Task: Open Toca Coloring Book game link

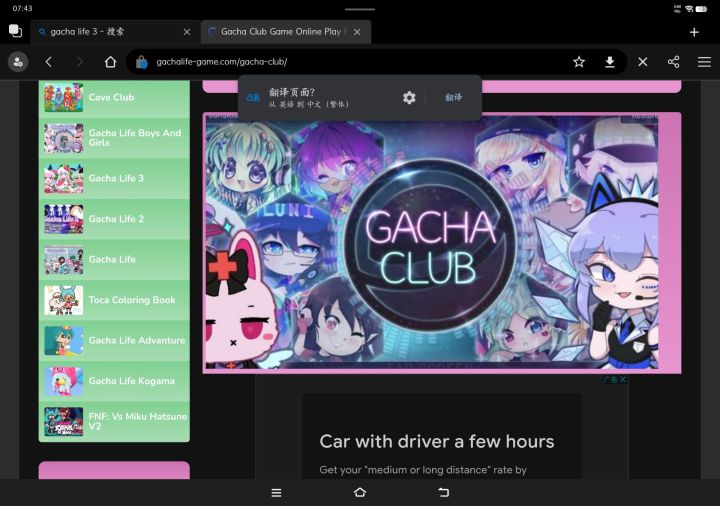Action: click(114, 300)
